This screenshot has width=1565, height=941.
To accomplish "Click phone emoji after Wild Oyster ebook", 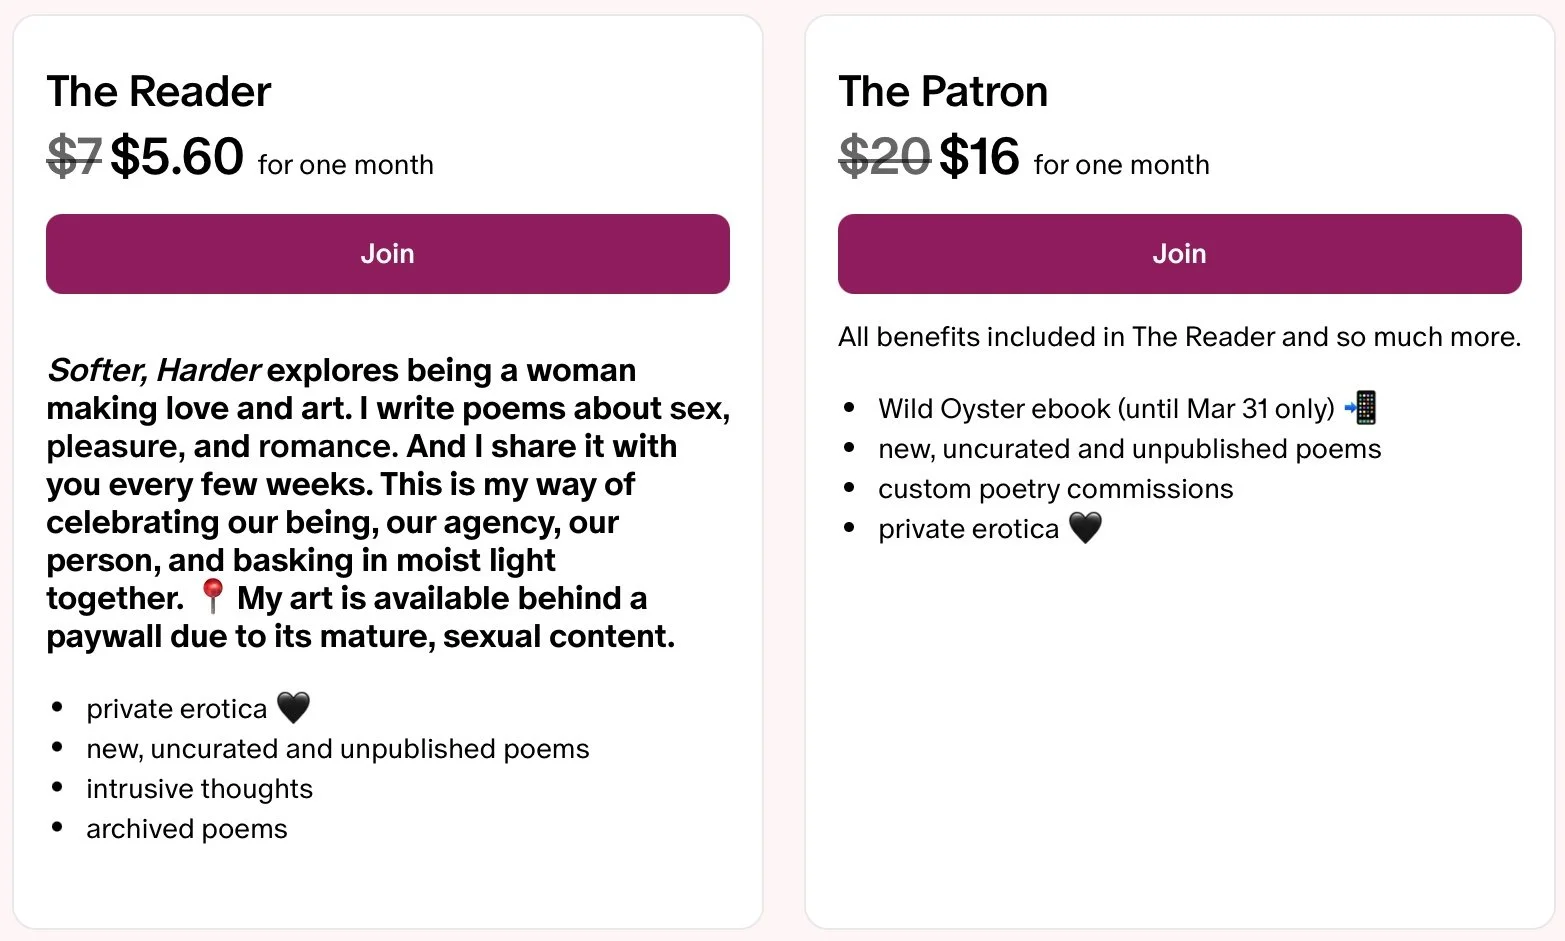I will (x=1361, y=407).
